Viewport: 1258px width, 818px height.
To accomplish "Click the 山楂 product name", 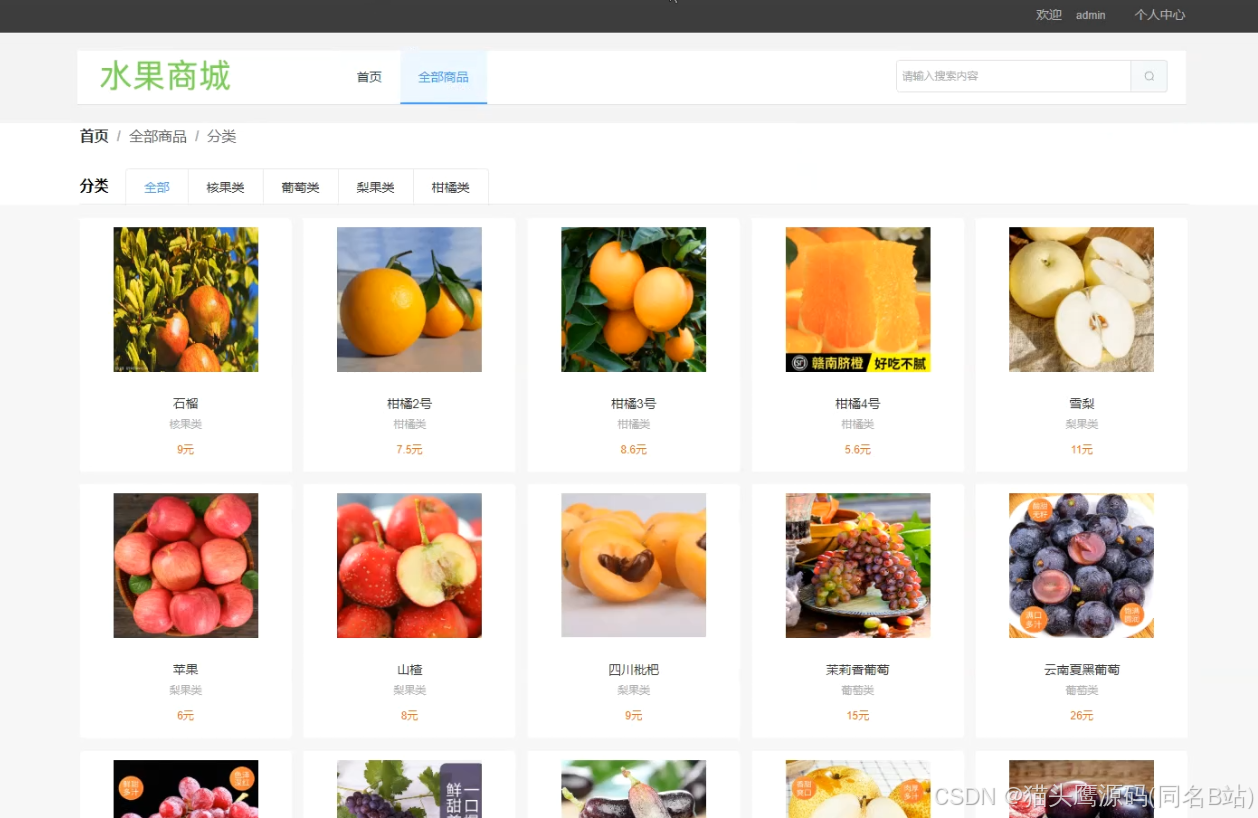I will point(410,670).
